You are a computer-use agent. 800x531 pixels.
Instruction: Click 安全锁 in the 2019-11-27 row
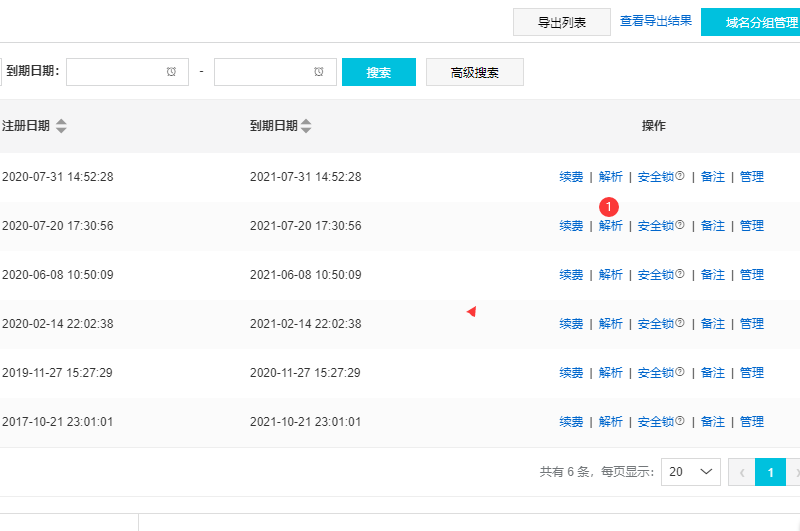click(655, 373)
